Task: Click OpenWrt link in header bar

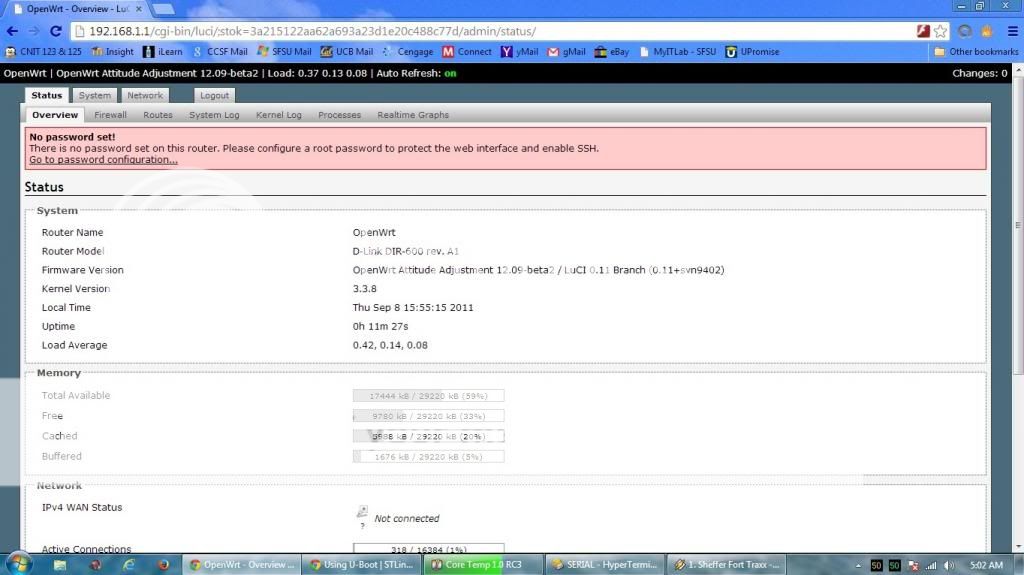Action: [x=25, y=73]
